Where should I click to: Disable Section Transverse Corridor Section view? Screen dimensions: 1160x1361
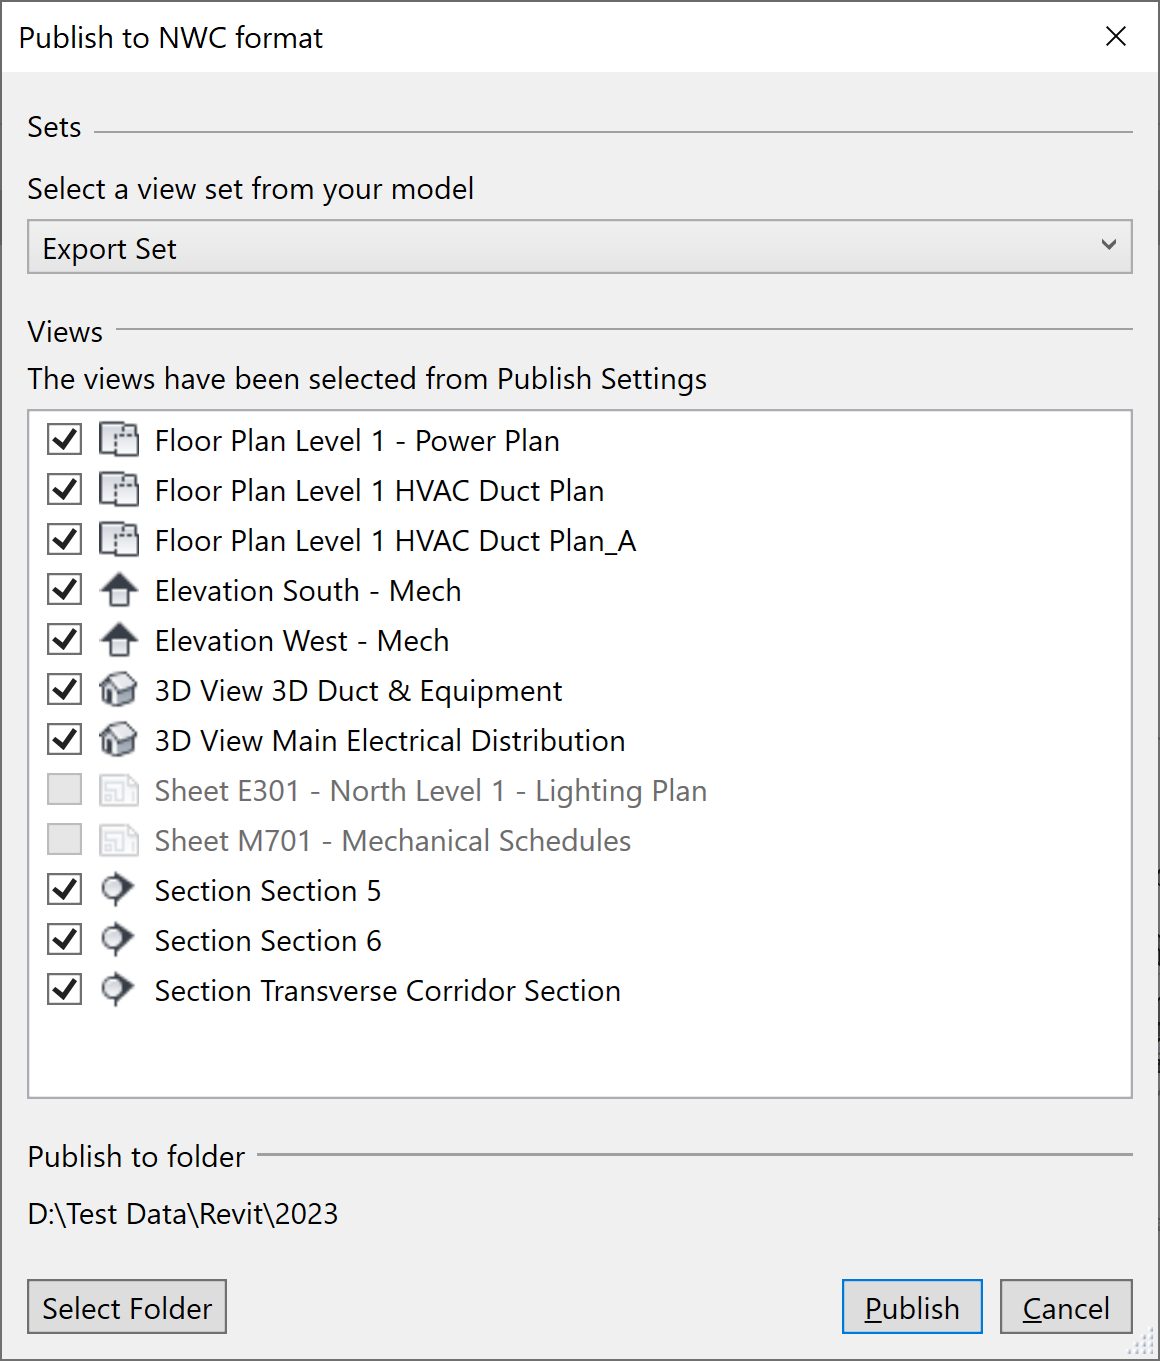(x=63, y=990)
